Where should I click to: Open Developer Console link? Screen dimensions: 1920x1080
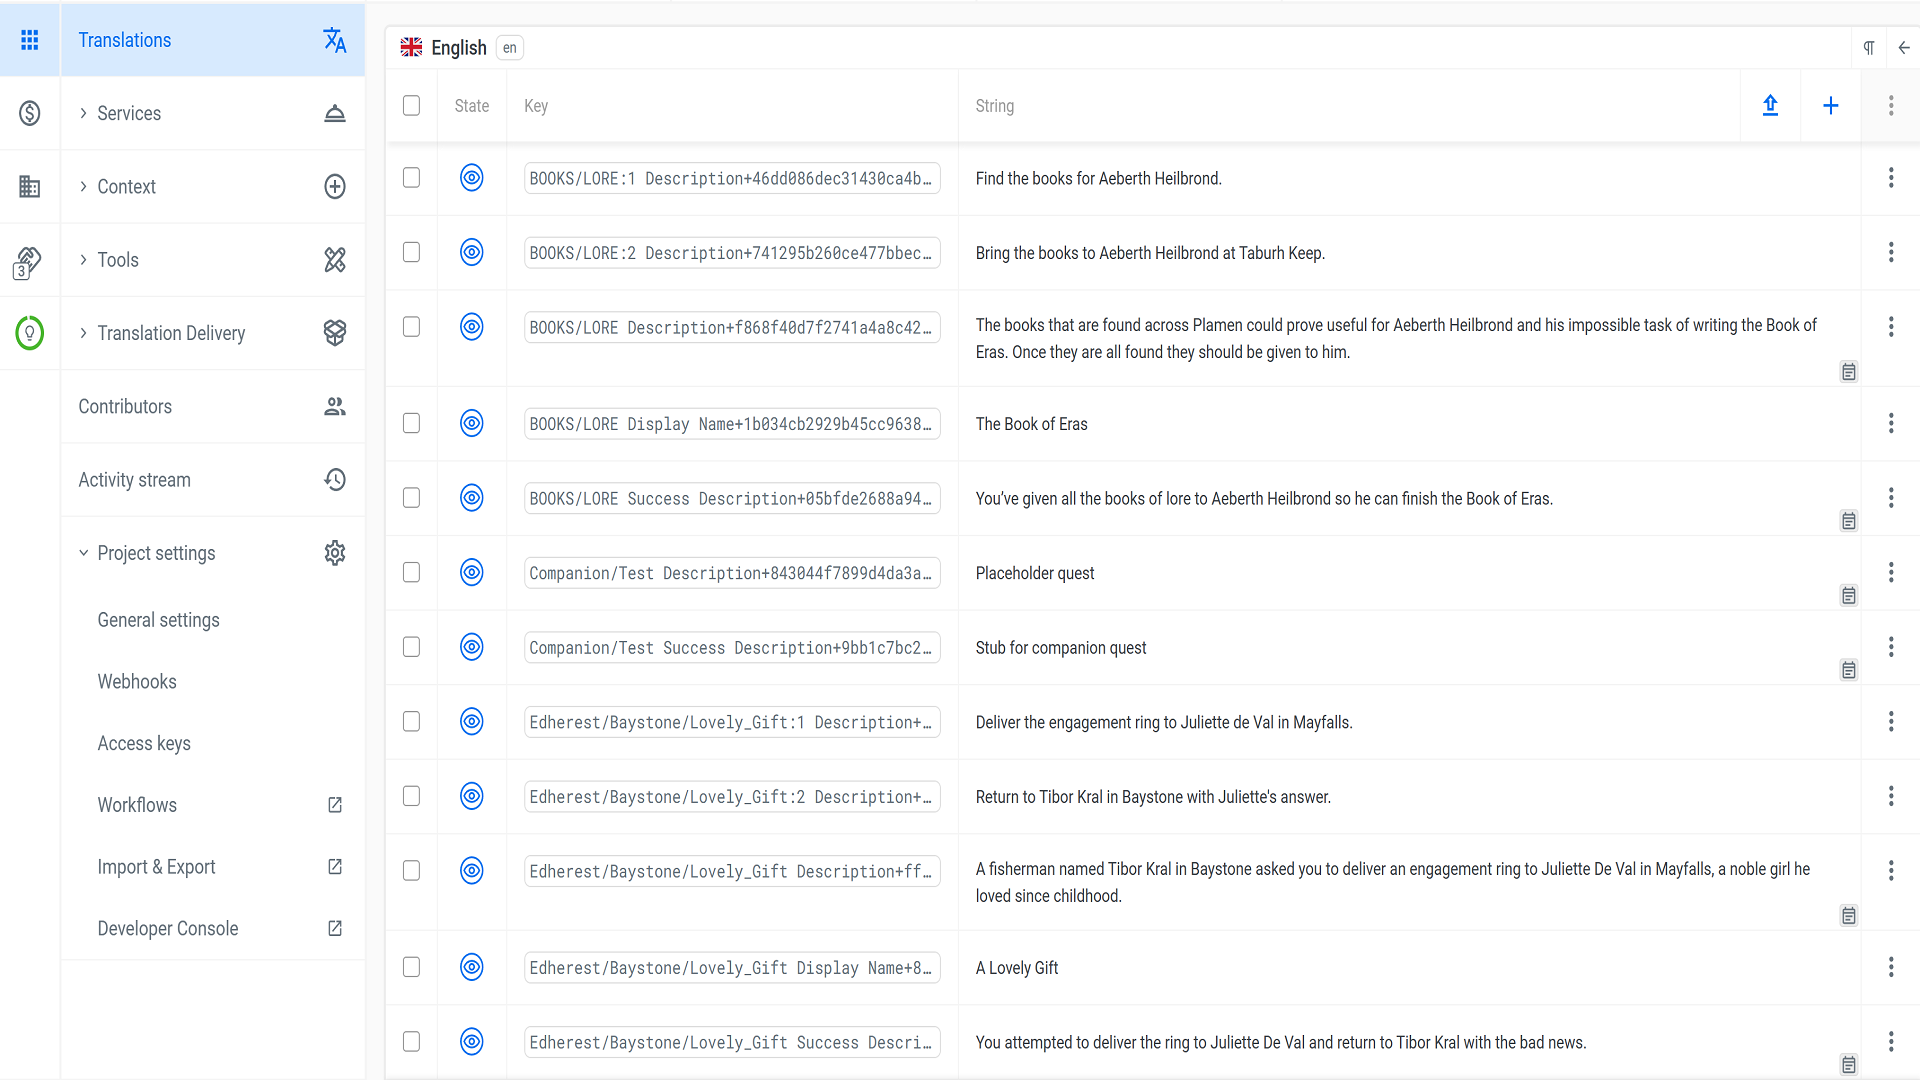click(168, 929)
